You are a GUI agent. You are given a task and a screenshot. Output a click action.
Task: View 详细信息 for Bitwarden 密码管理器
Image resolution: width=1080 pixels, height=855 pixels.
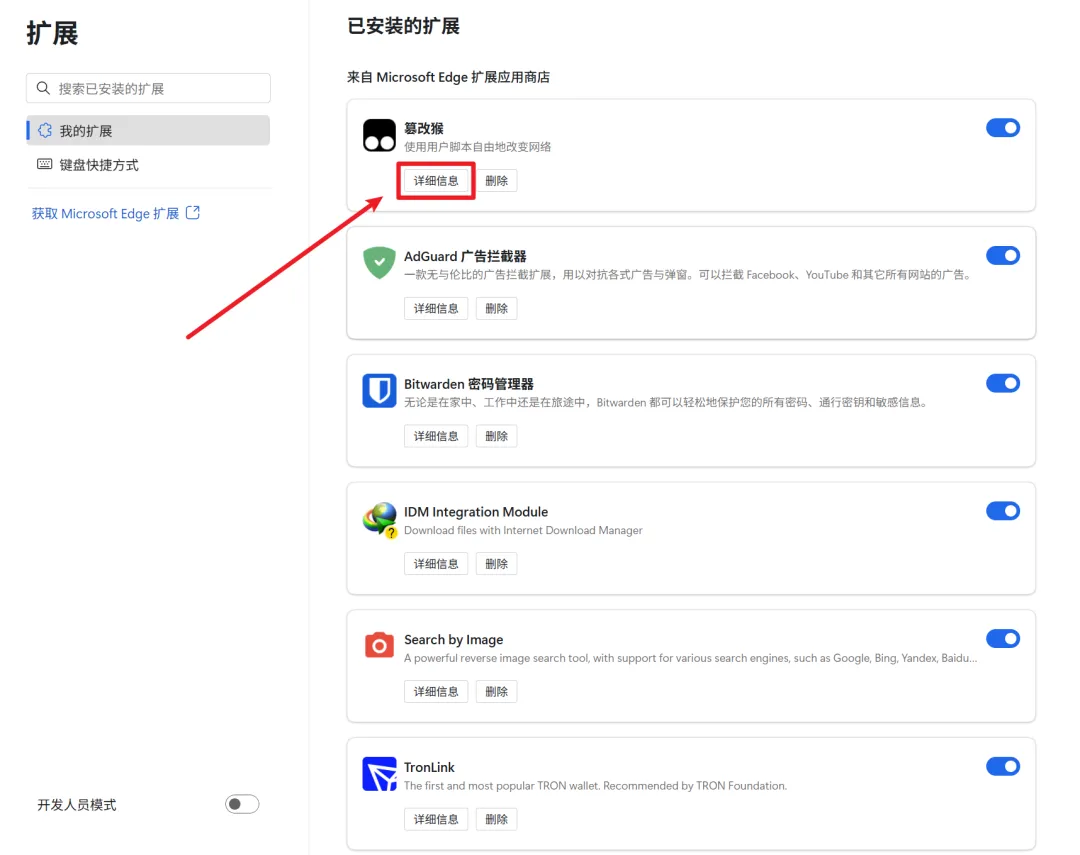[436, 436]
